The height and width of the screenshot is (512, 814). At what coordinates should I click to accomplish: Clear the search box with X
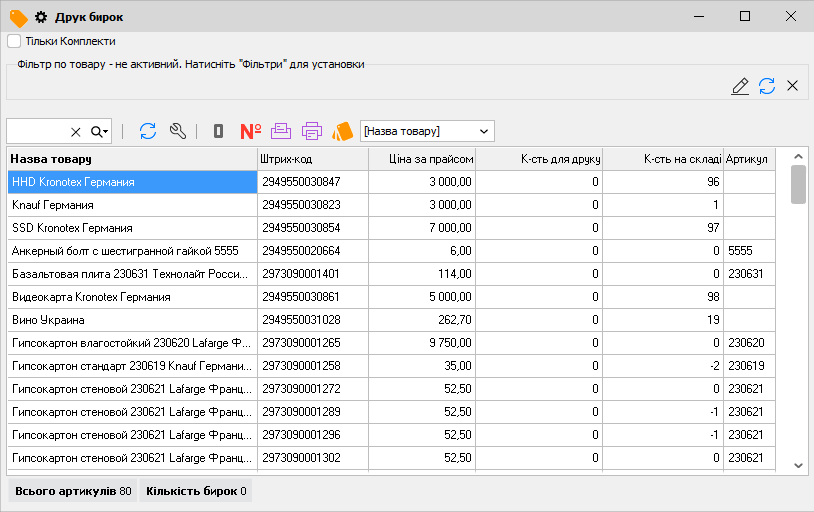[x=75, y=132]
